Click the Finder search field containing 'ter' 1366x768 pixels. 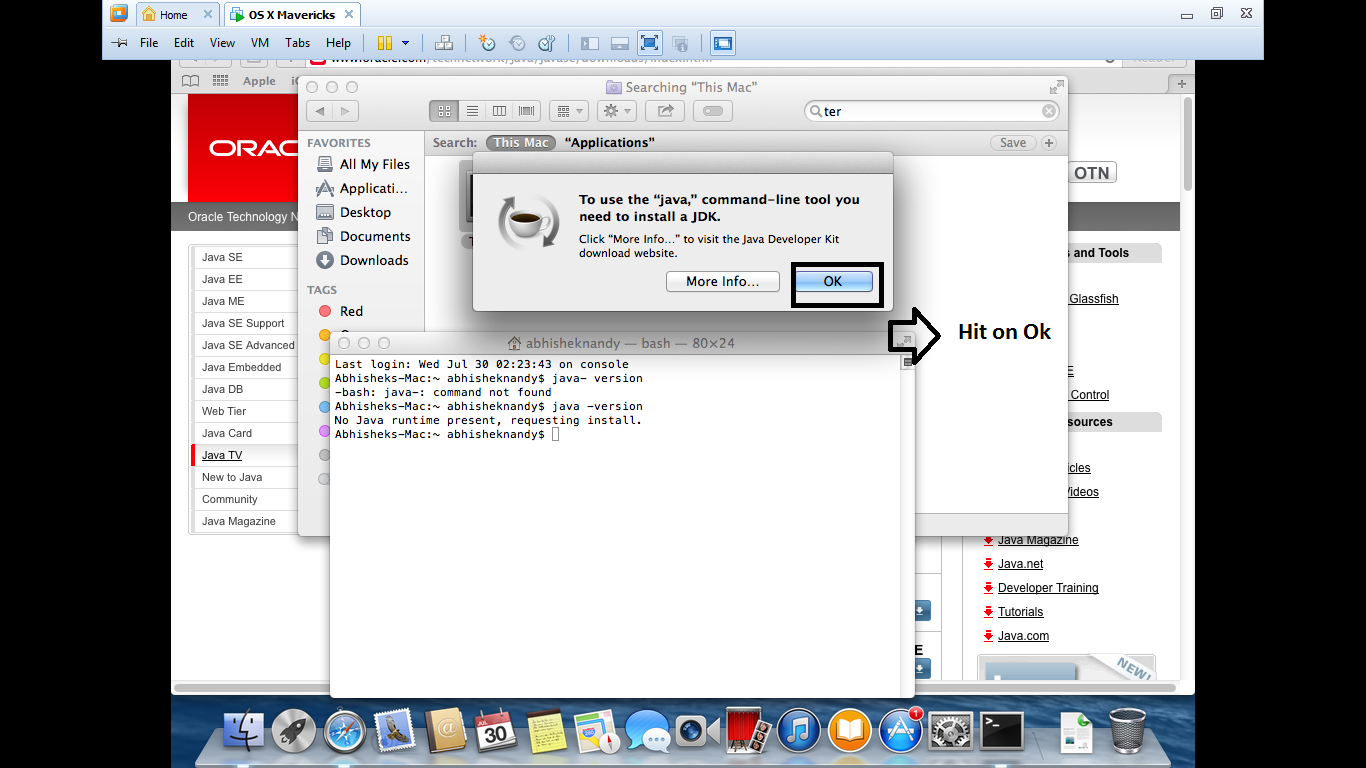point(932,112)
